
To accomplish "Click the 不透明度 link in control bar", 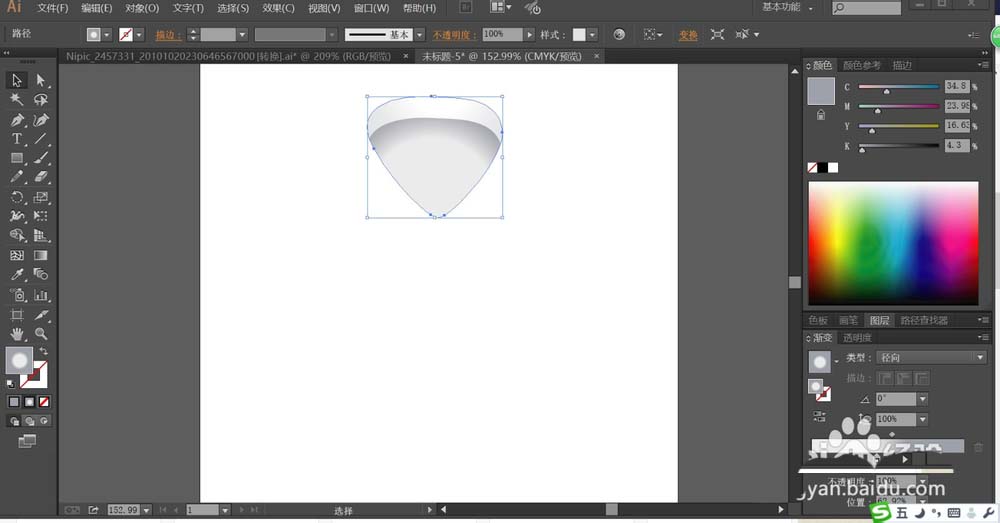I will (454, 35).
